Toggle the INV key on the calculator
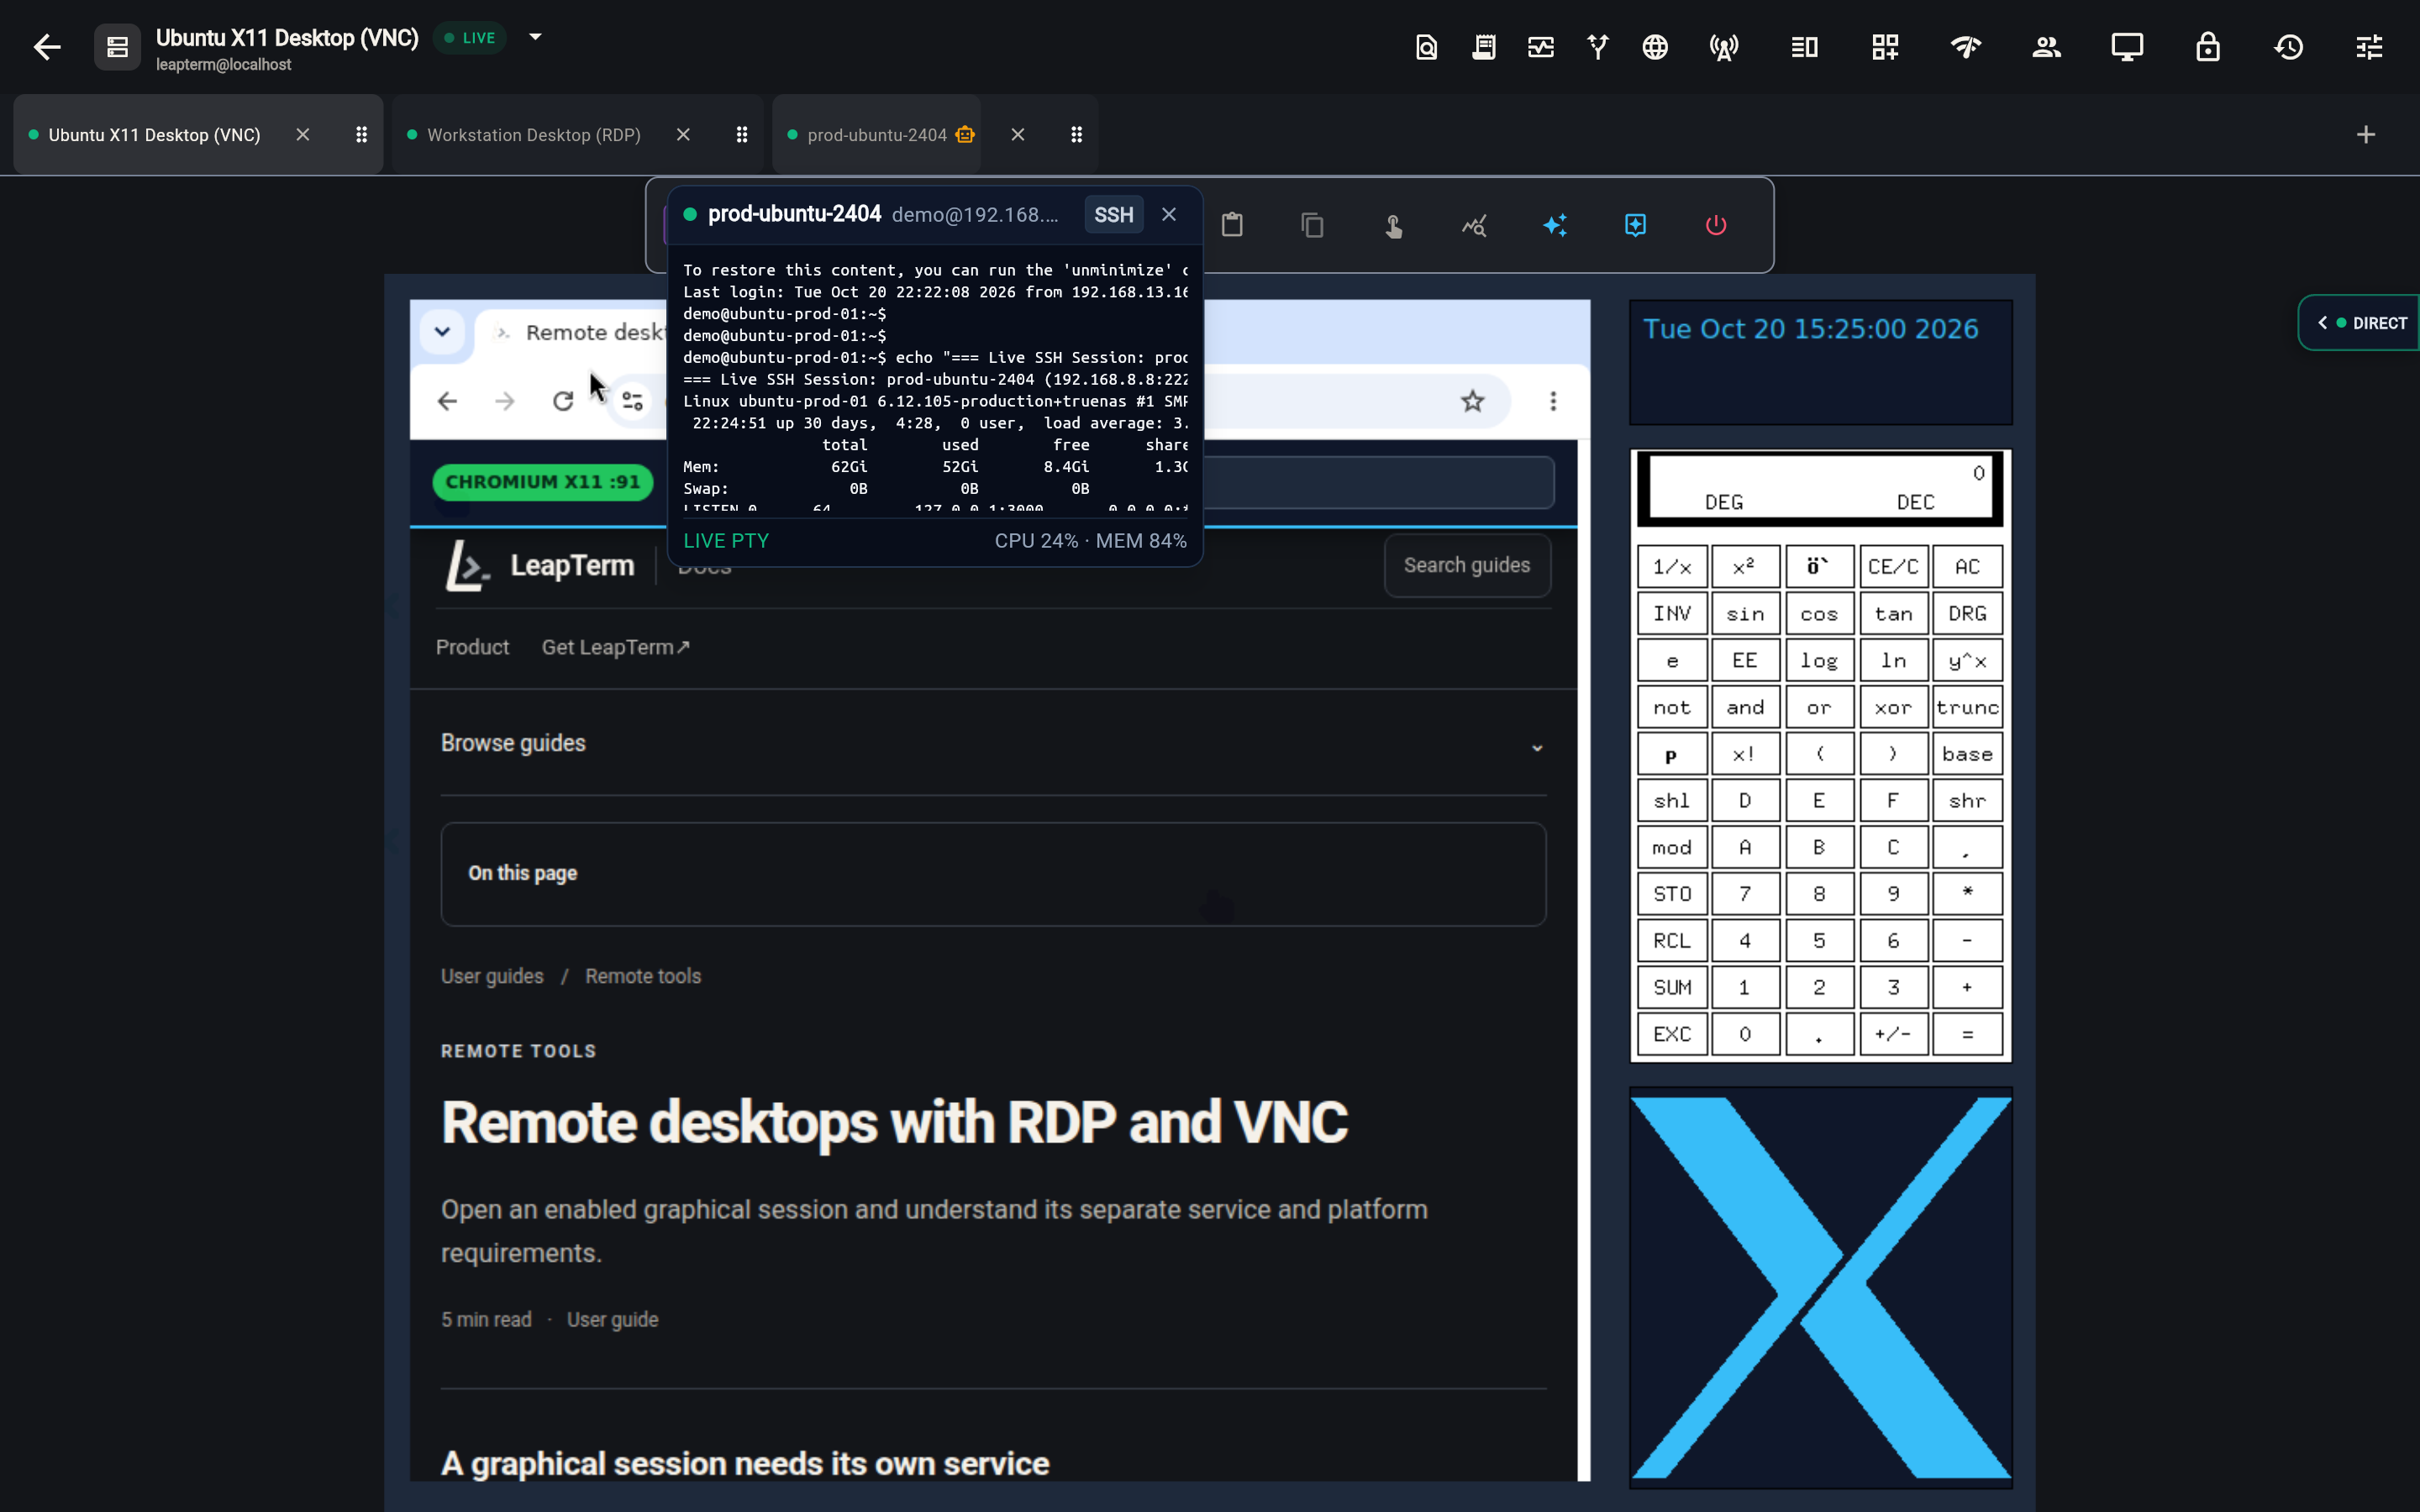 coord(1672,613)
